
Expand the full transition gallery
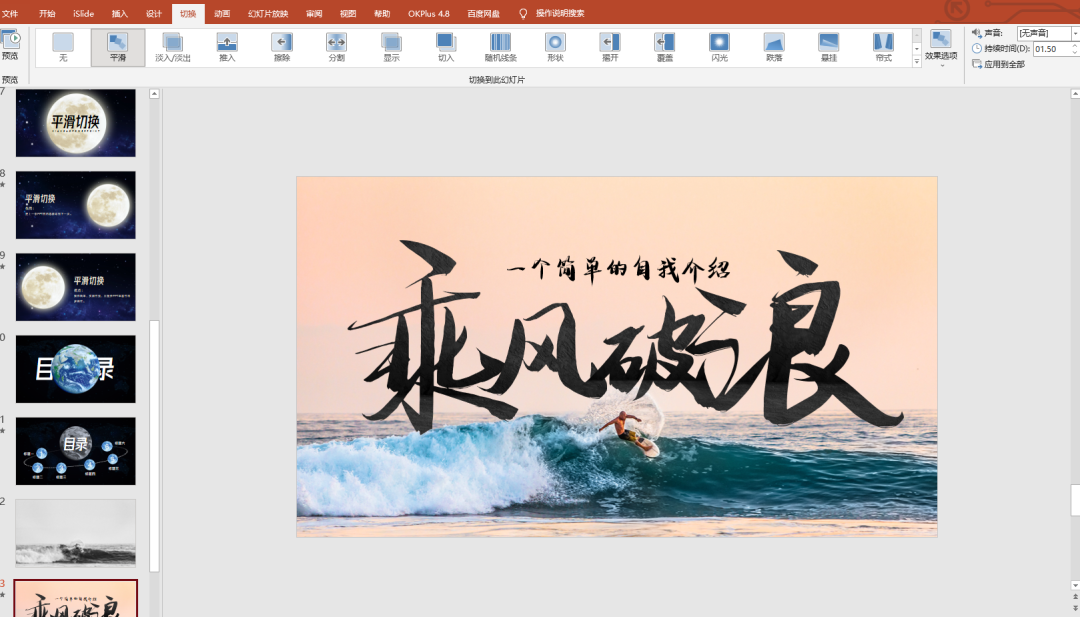point(917,61)
